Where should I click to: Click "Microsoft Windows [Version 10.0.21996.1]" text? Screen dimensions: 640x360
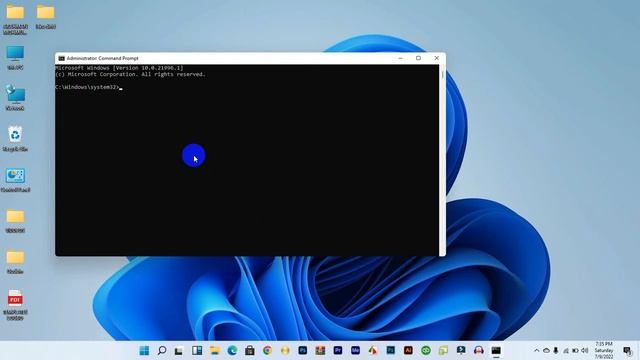pyautogui.click(x=119, y=68)
